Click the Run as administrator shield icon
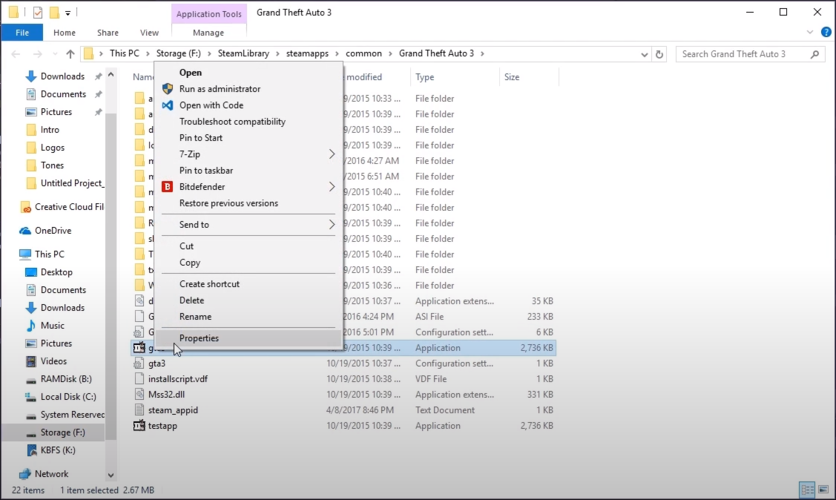 tap(168, 89)
